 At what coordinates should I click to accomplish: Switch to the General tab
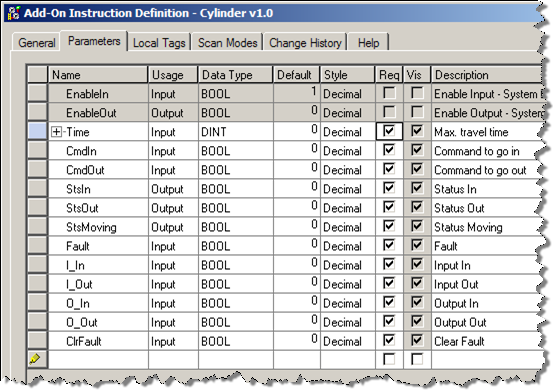[x=36, y=43]
